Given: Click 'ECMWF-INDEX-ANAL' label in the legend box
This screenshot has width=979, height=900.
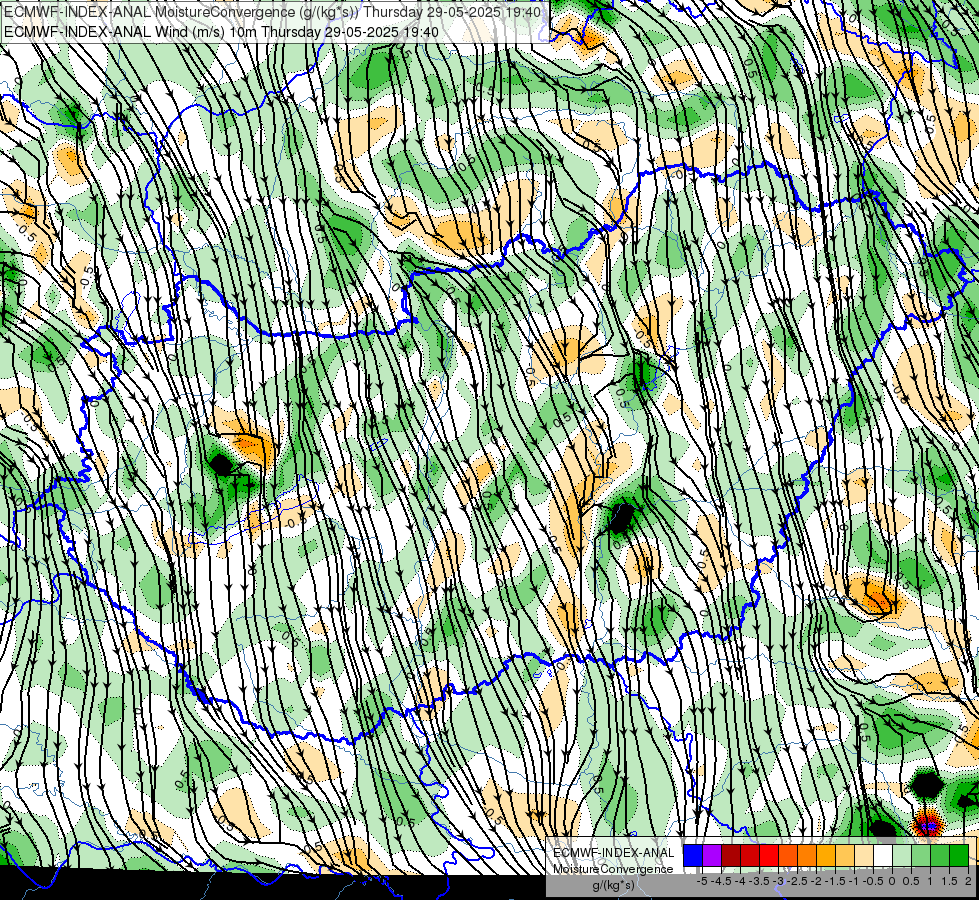Looking at the screenshot, I should point(614,853).
